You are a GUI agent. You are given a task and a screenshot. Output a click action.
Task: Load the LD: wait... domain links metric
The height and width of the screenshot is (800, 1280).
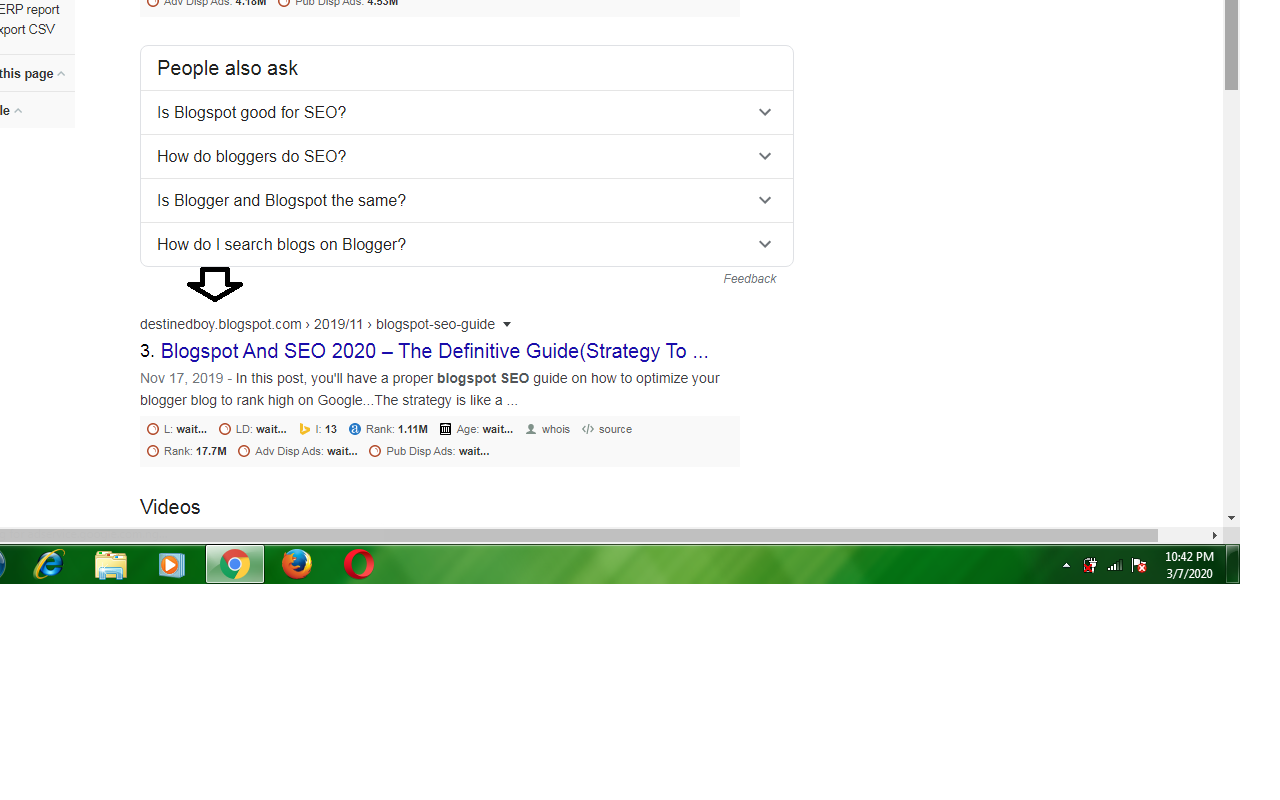[253, 429]
